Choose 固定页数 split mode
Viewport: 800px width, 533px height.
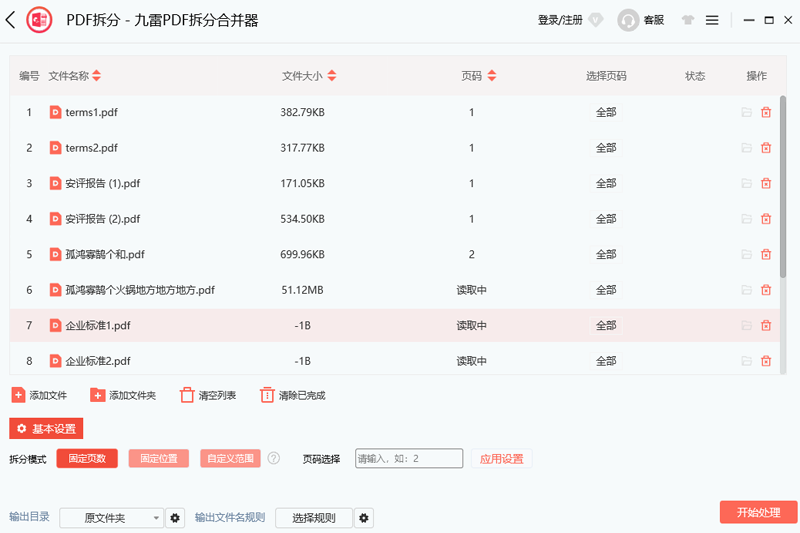coord(87,459)
